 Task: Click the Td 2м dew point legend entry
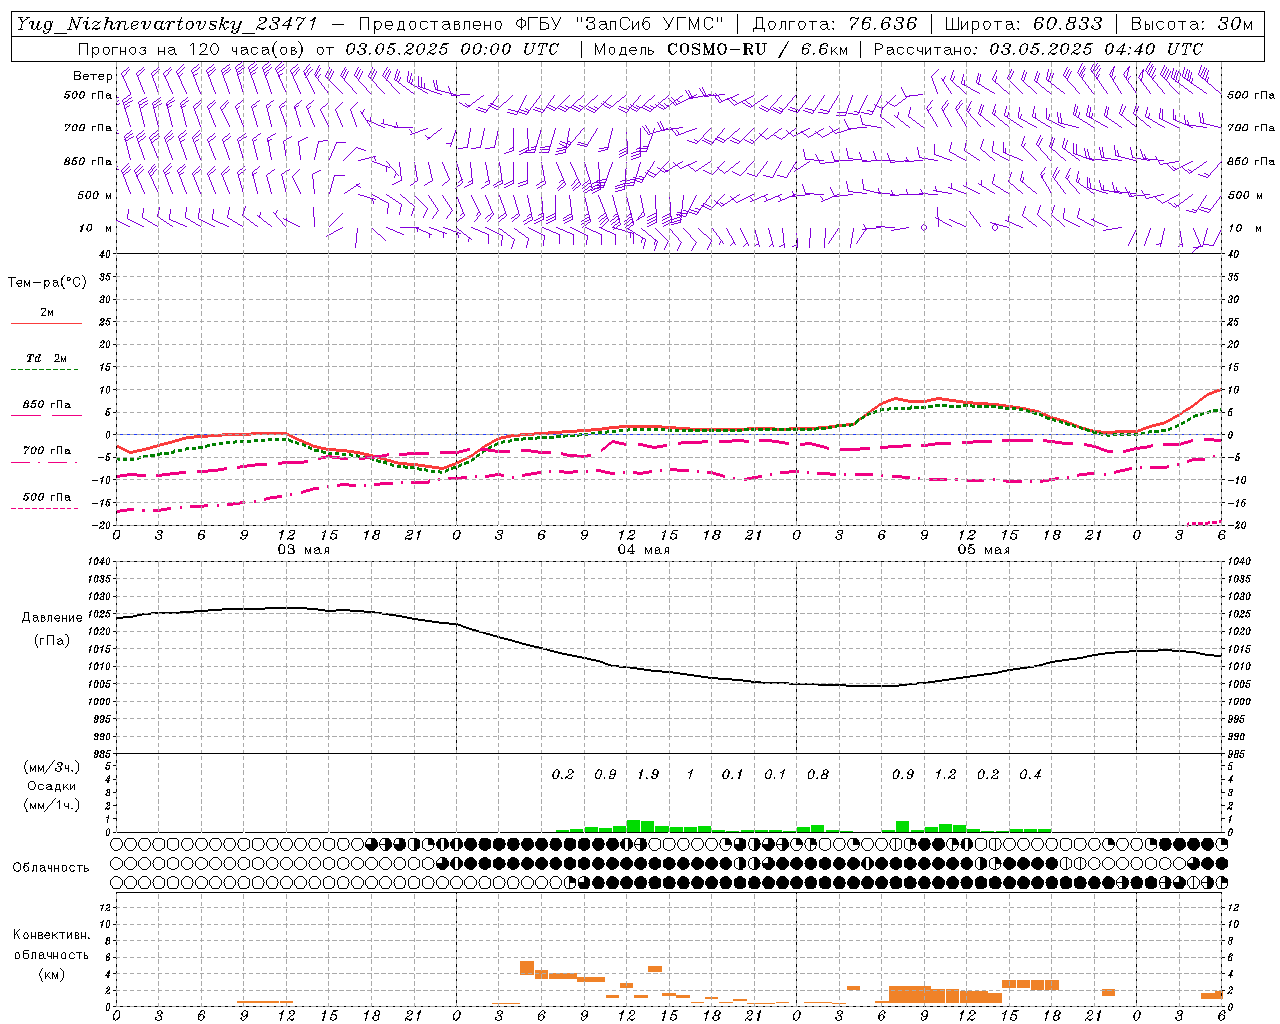point(47,358)
